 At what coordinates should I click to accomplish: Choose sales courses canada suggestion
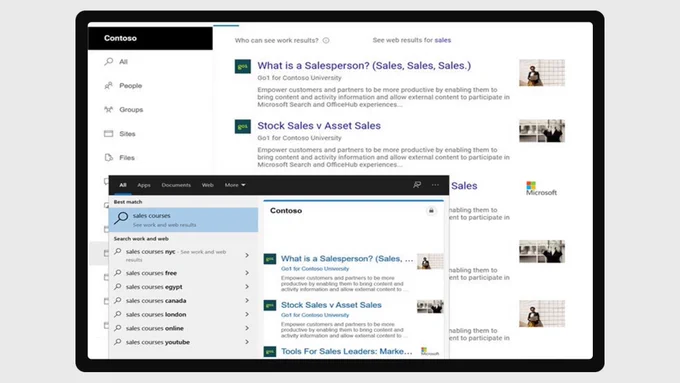(x=183, y=300)
